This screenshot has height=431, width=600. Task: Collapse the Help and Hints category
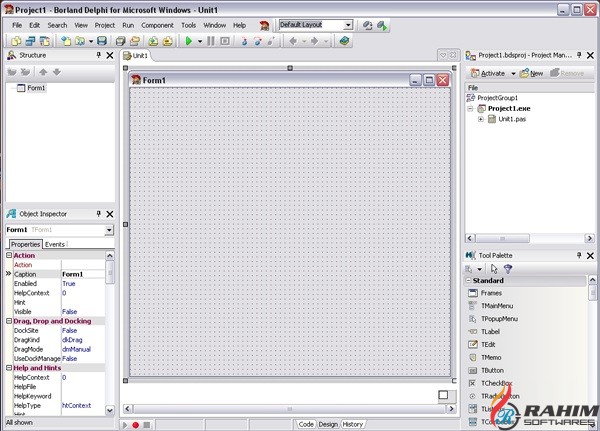click(9, 367)
